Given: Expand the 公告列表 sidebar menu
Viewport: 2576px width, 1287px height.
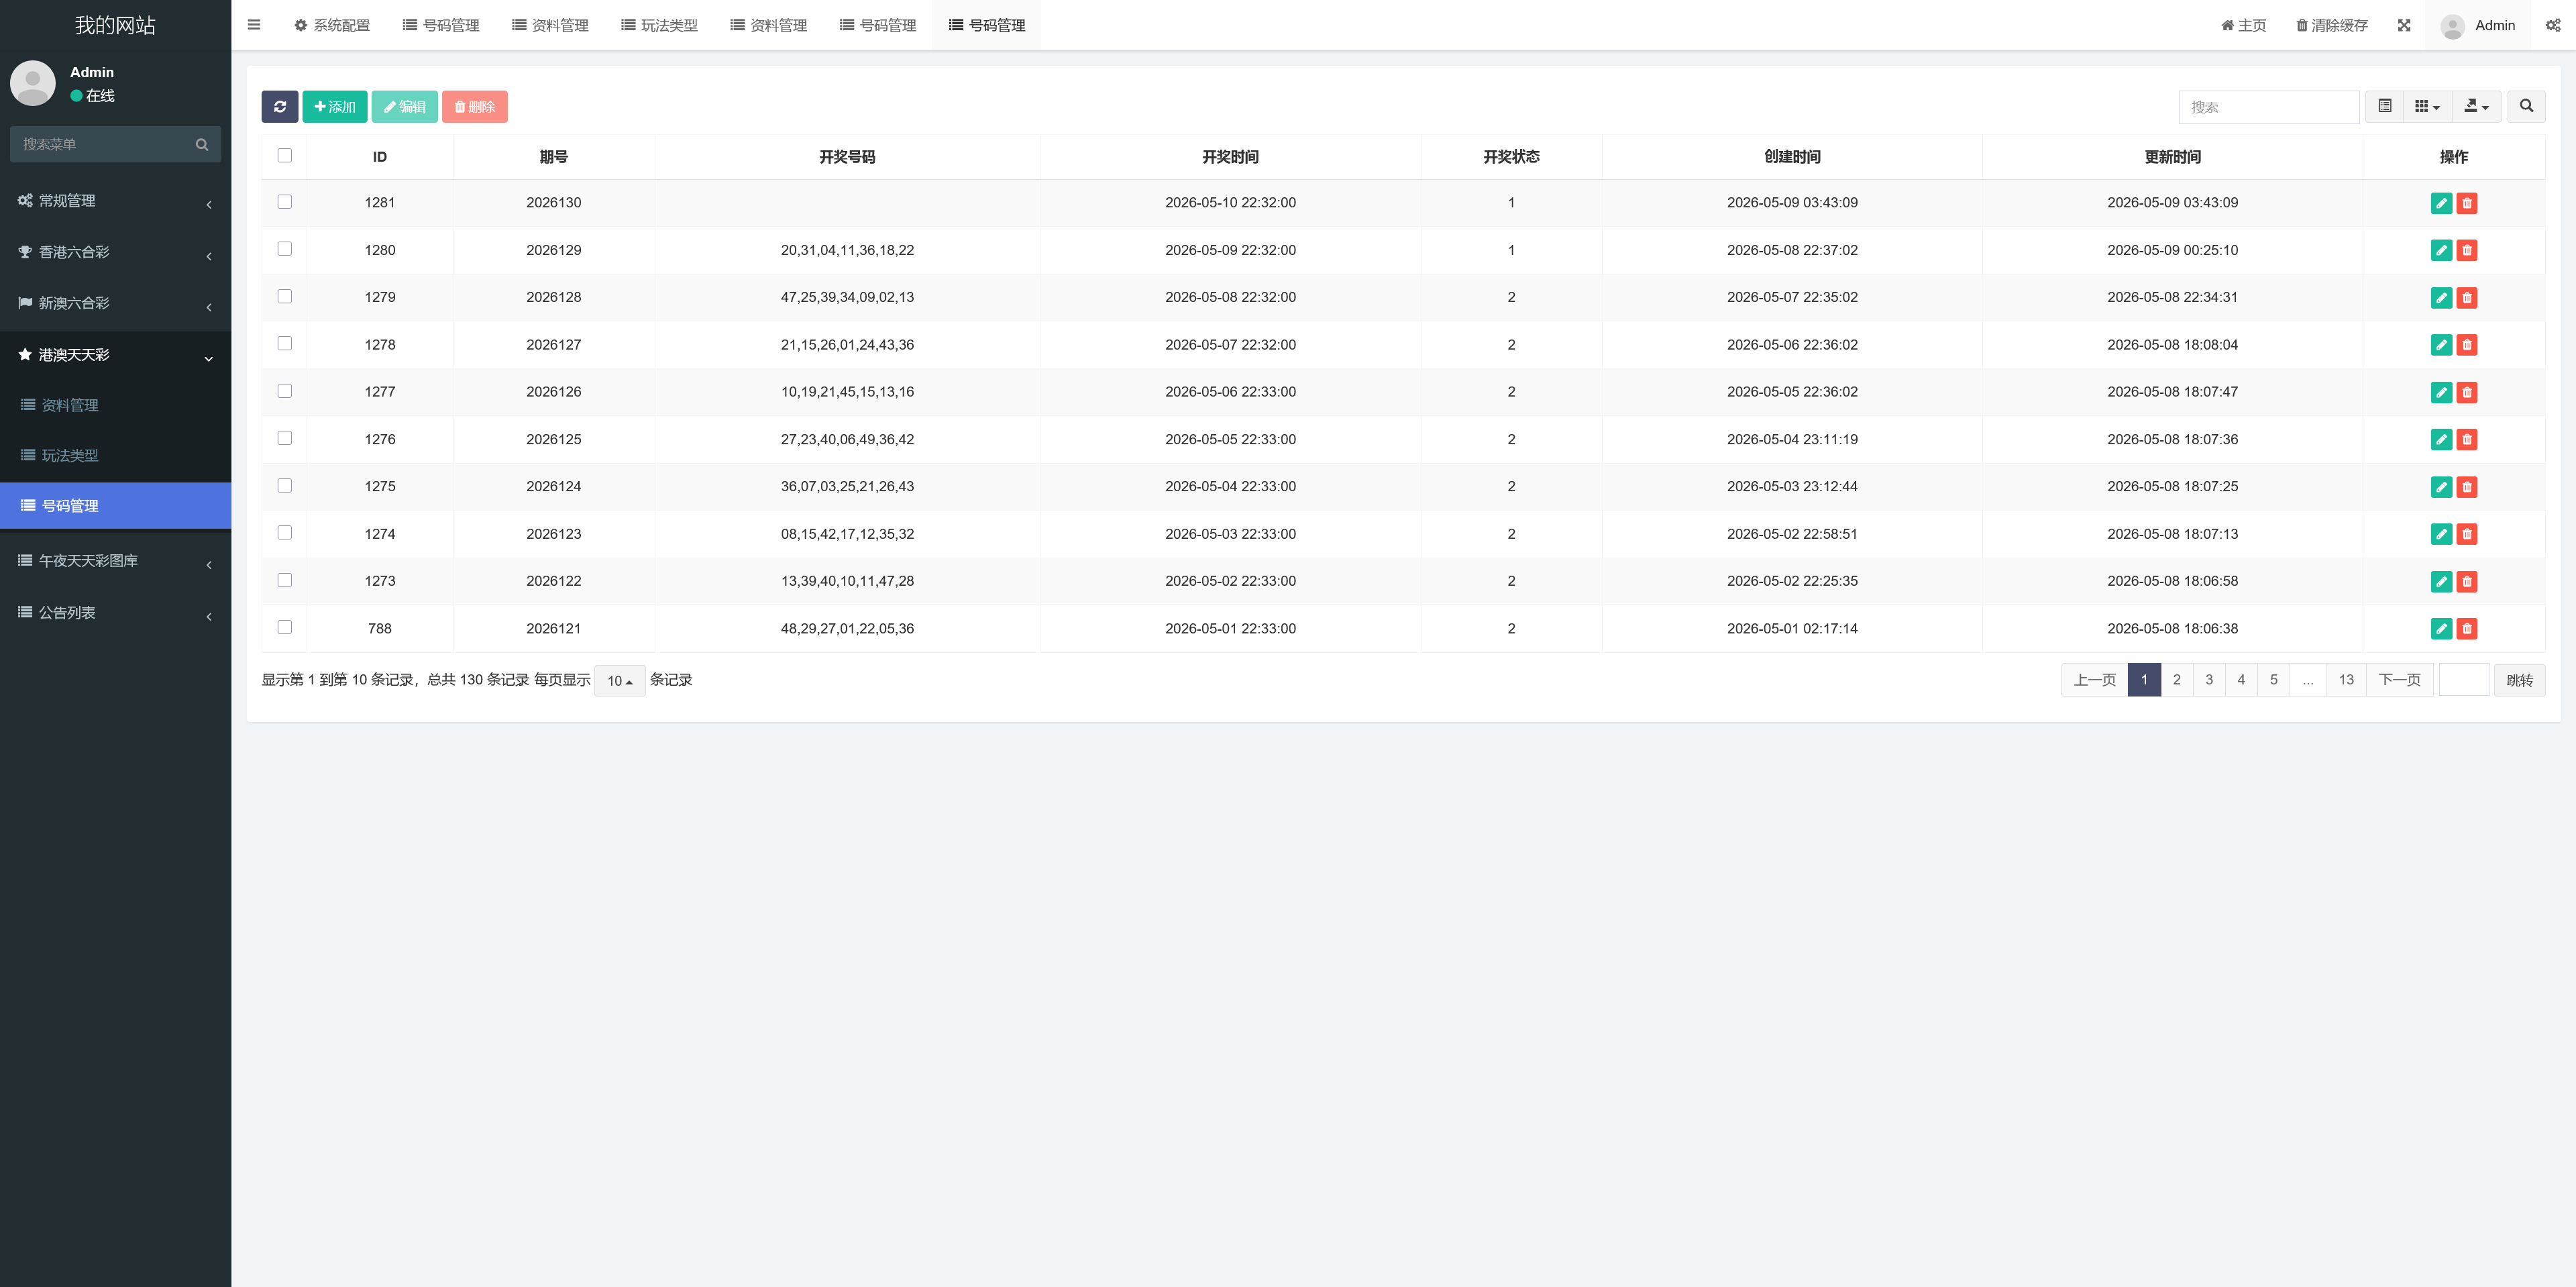Looking at the screenshot, I should pyautogui.click(x=115, y=613).
